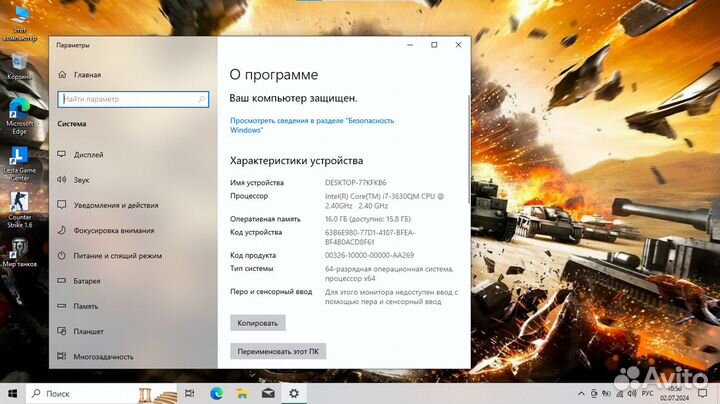Click the Копировать button

click(258, 323)
